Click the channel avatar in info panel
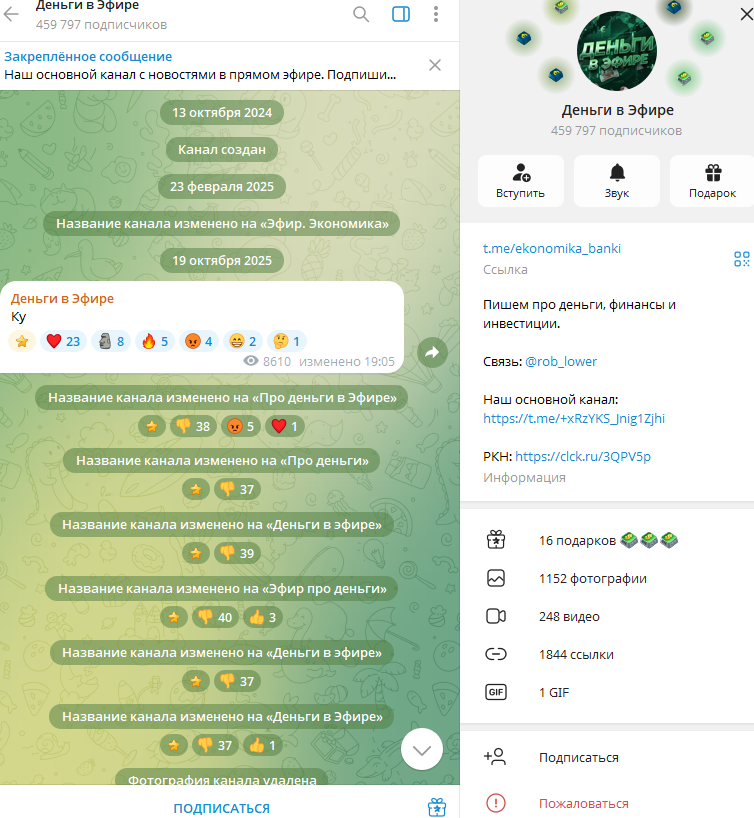The width and height of the screenshot is (754, 818). coord(617,51)
